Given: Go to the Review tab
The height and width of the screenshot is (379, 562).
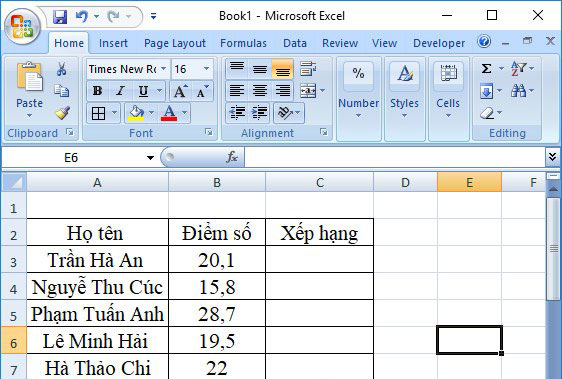Looking at the screenshot, I should (x=340, y=43).
